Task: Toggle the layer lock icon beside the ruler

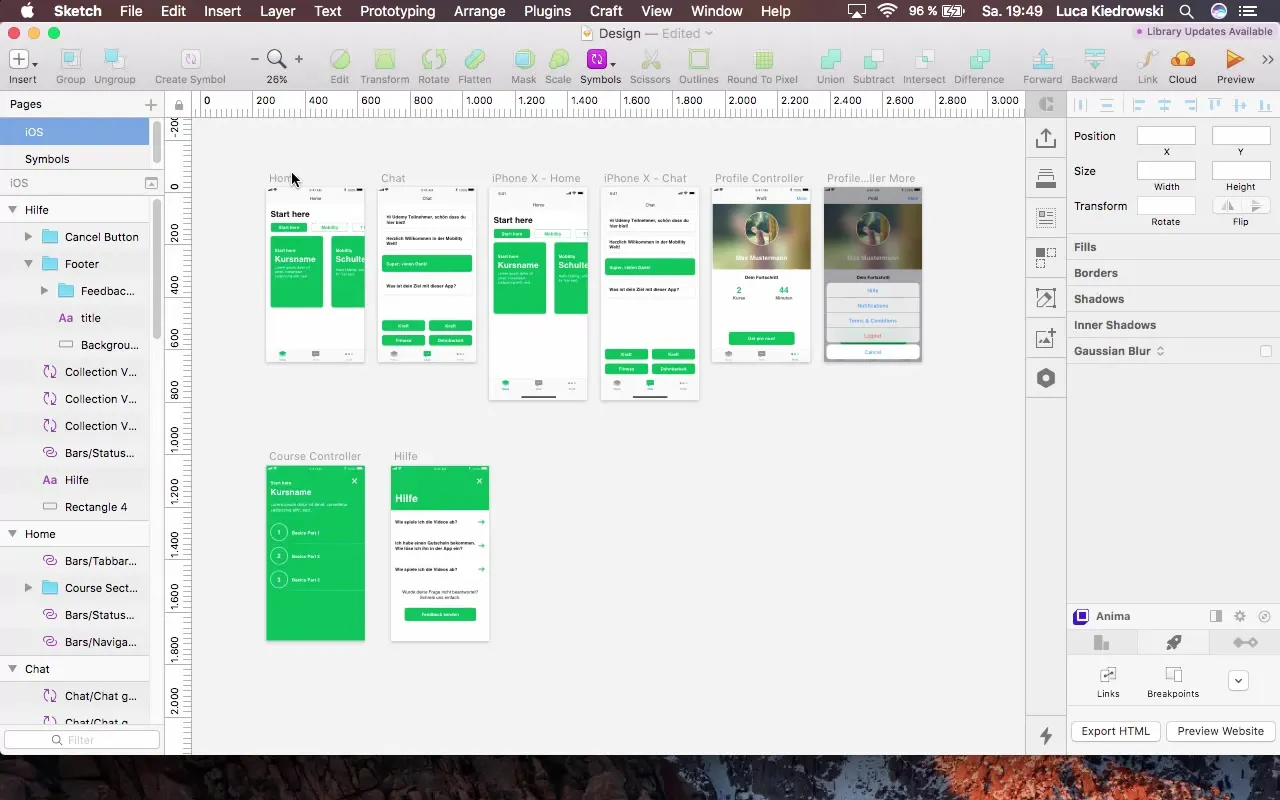Action: [x=179, y=104]
